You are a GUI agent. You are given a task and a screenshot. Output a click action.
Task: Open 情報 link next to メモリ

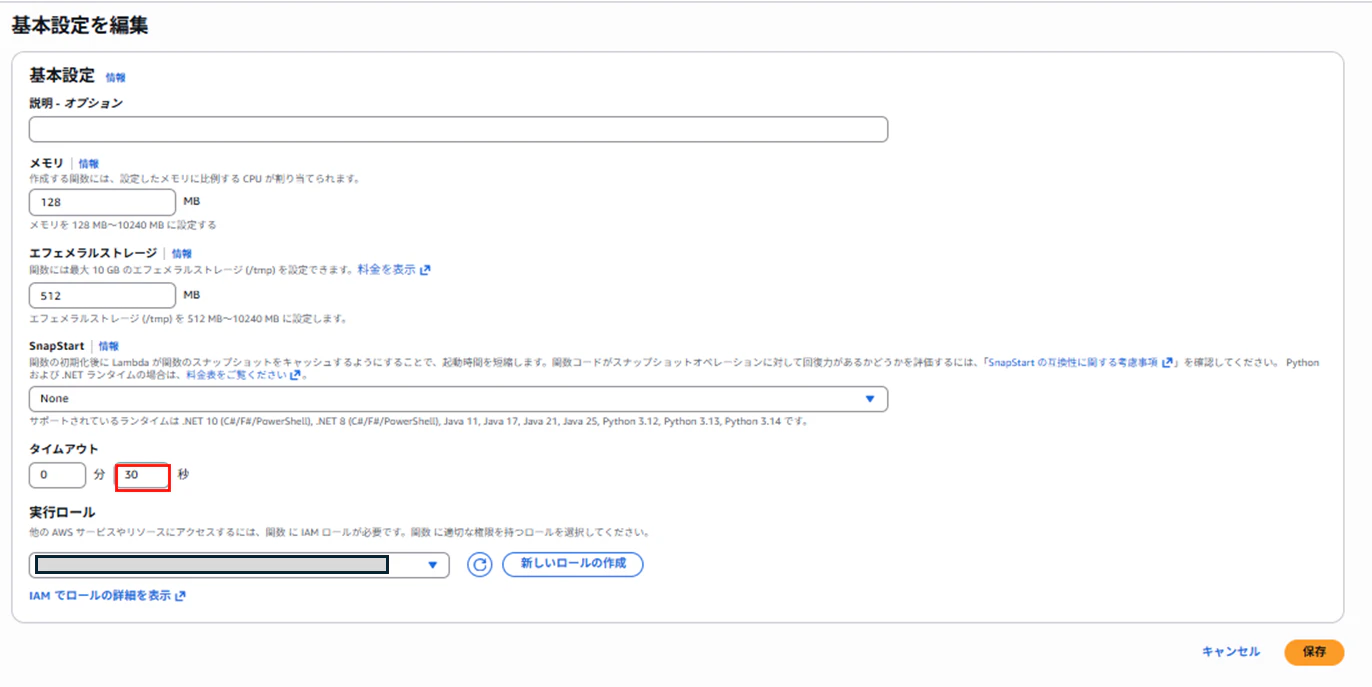[89, 163]
